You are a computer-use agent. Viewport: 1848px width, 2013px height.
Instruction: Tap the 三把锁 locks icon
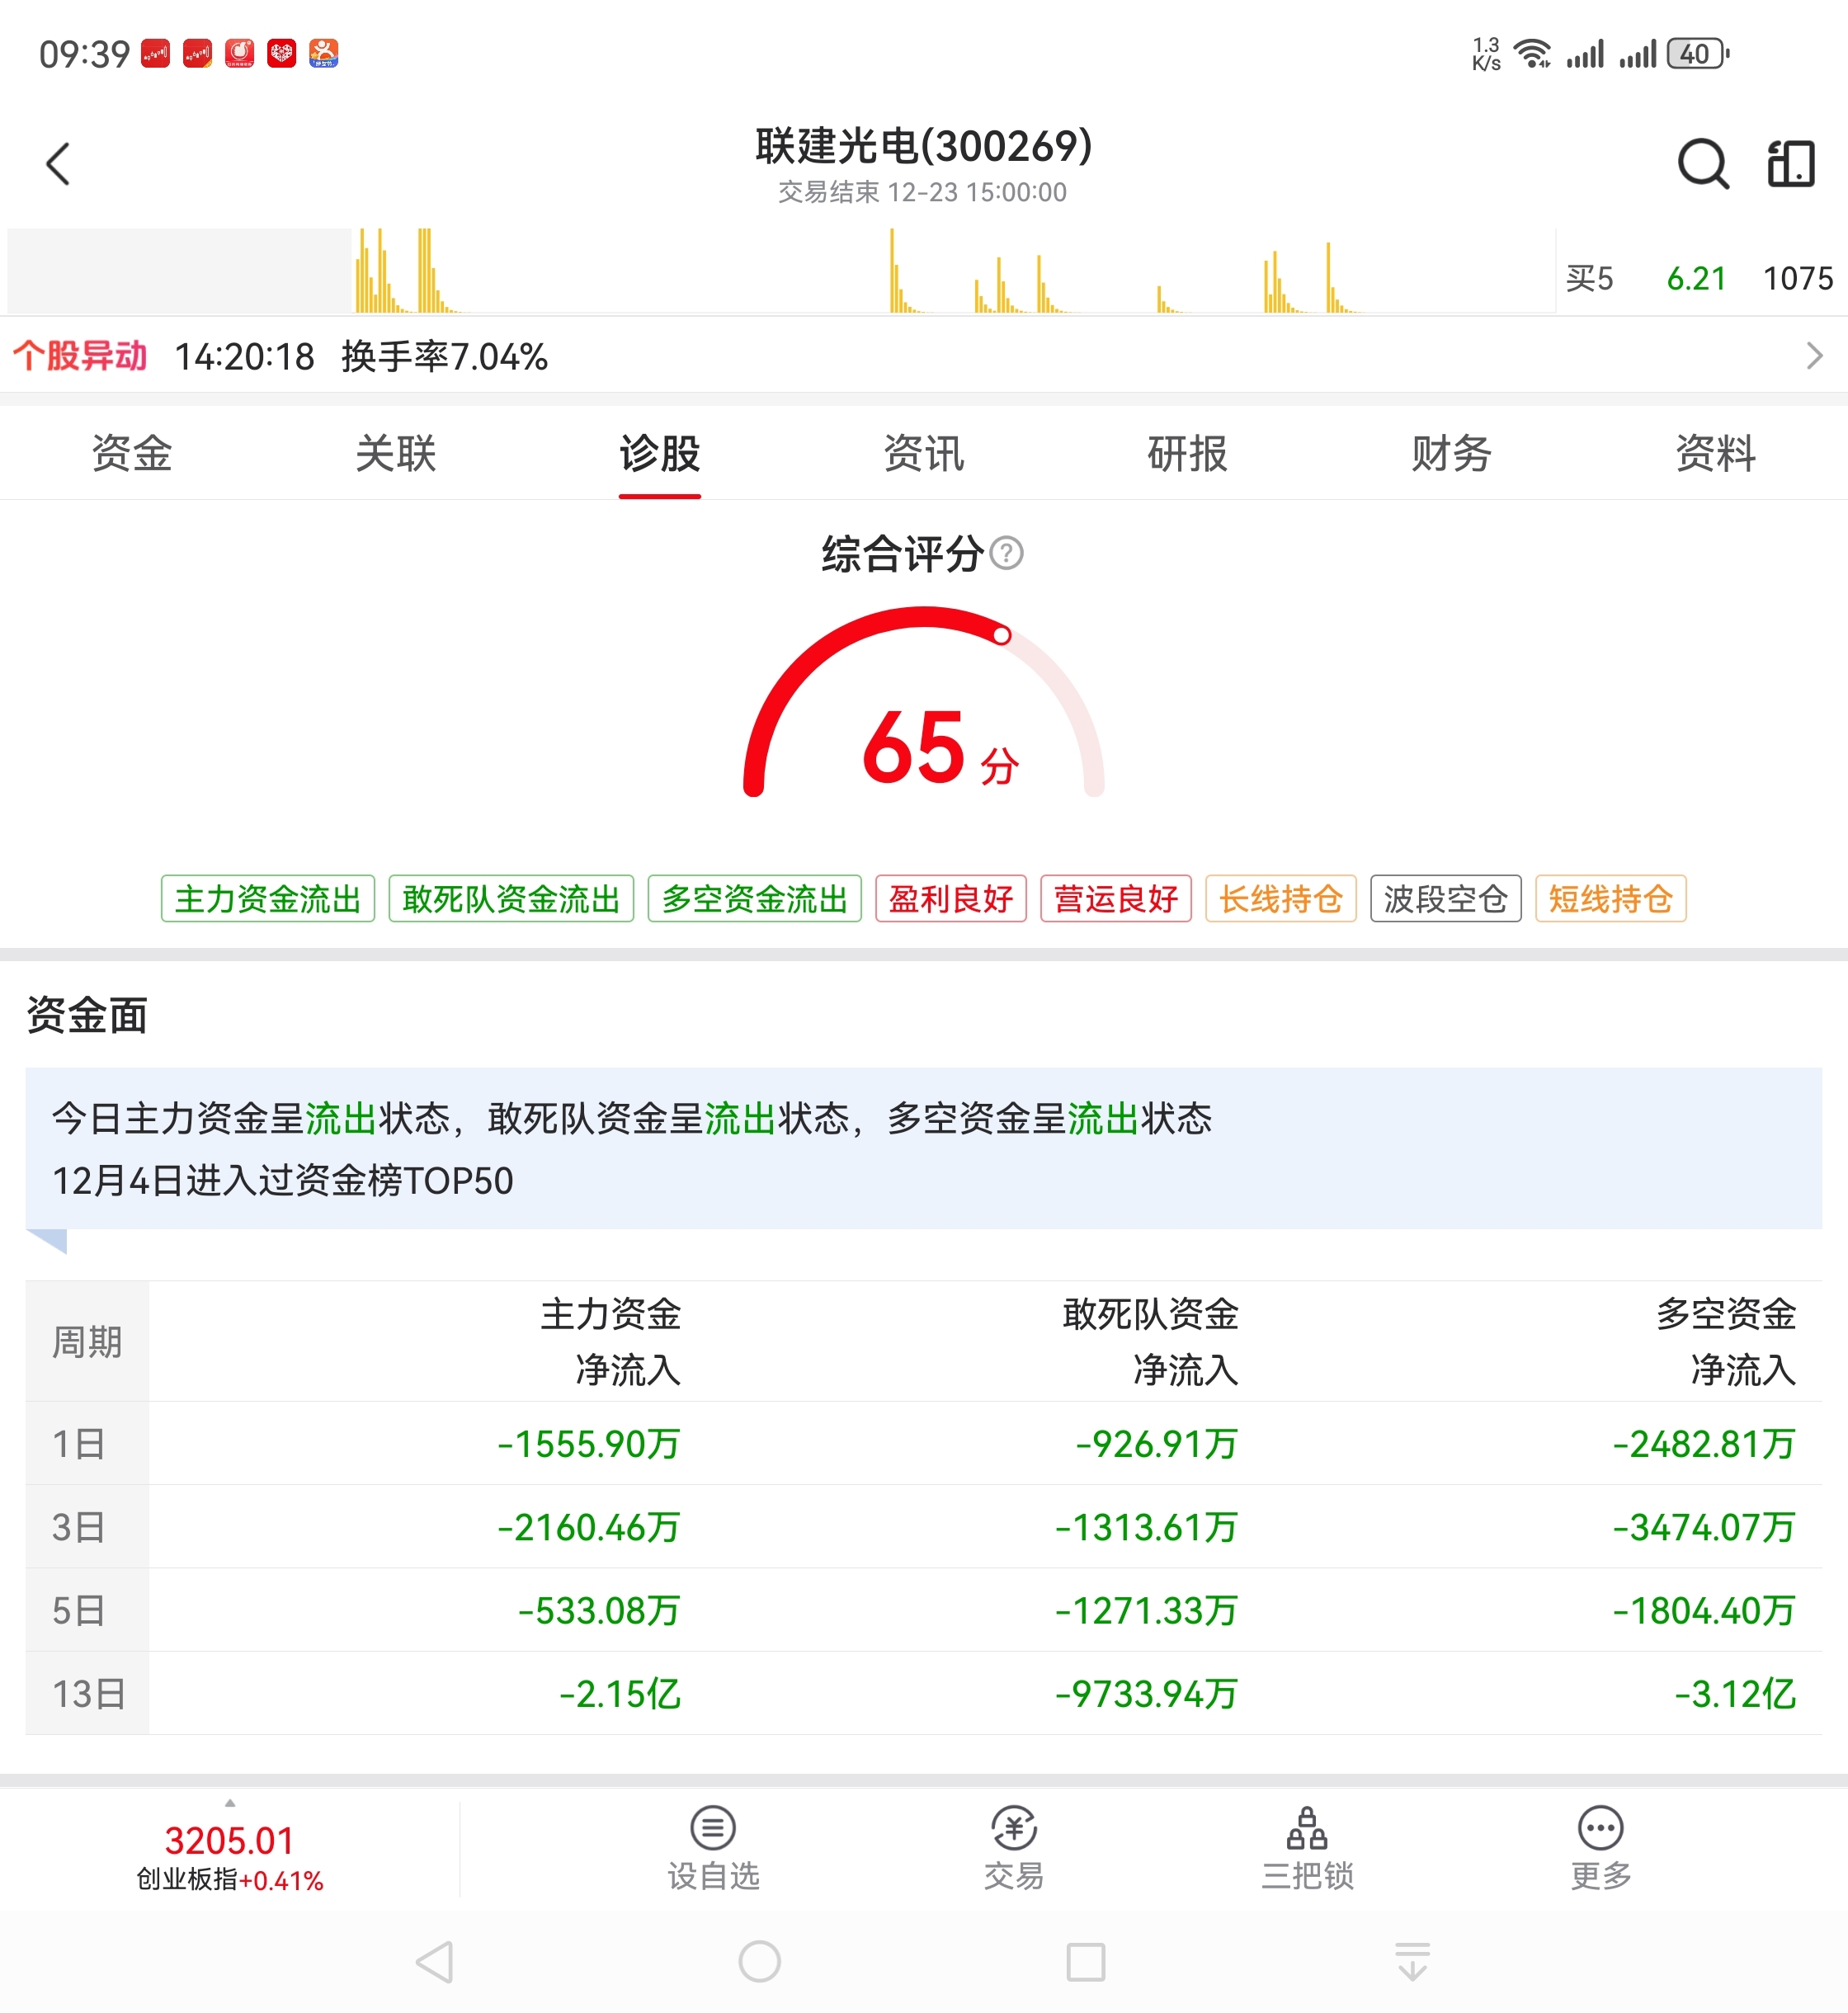point(1306,1829)
